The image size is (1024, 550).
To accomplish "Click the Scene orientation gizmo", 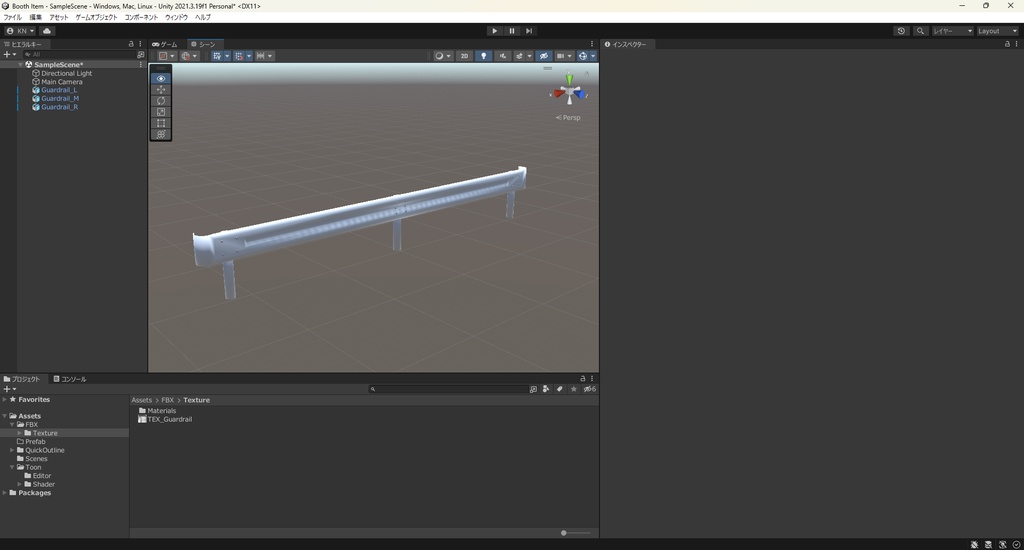I will coord(569,92).
